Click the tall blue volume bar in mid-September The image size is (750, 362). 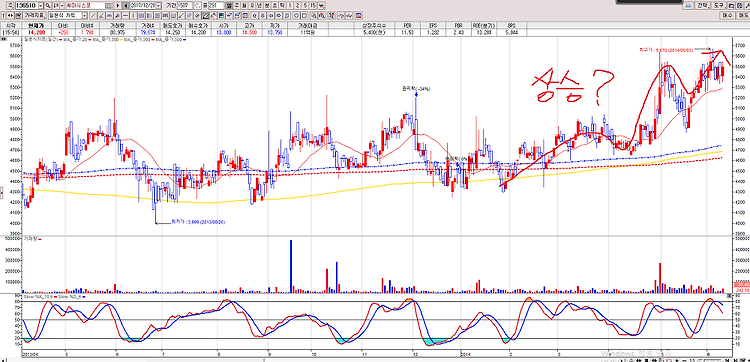(291, 266)
